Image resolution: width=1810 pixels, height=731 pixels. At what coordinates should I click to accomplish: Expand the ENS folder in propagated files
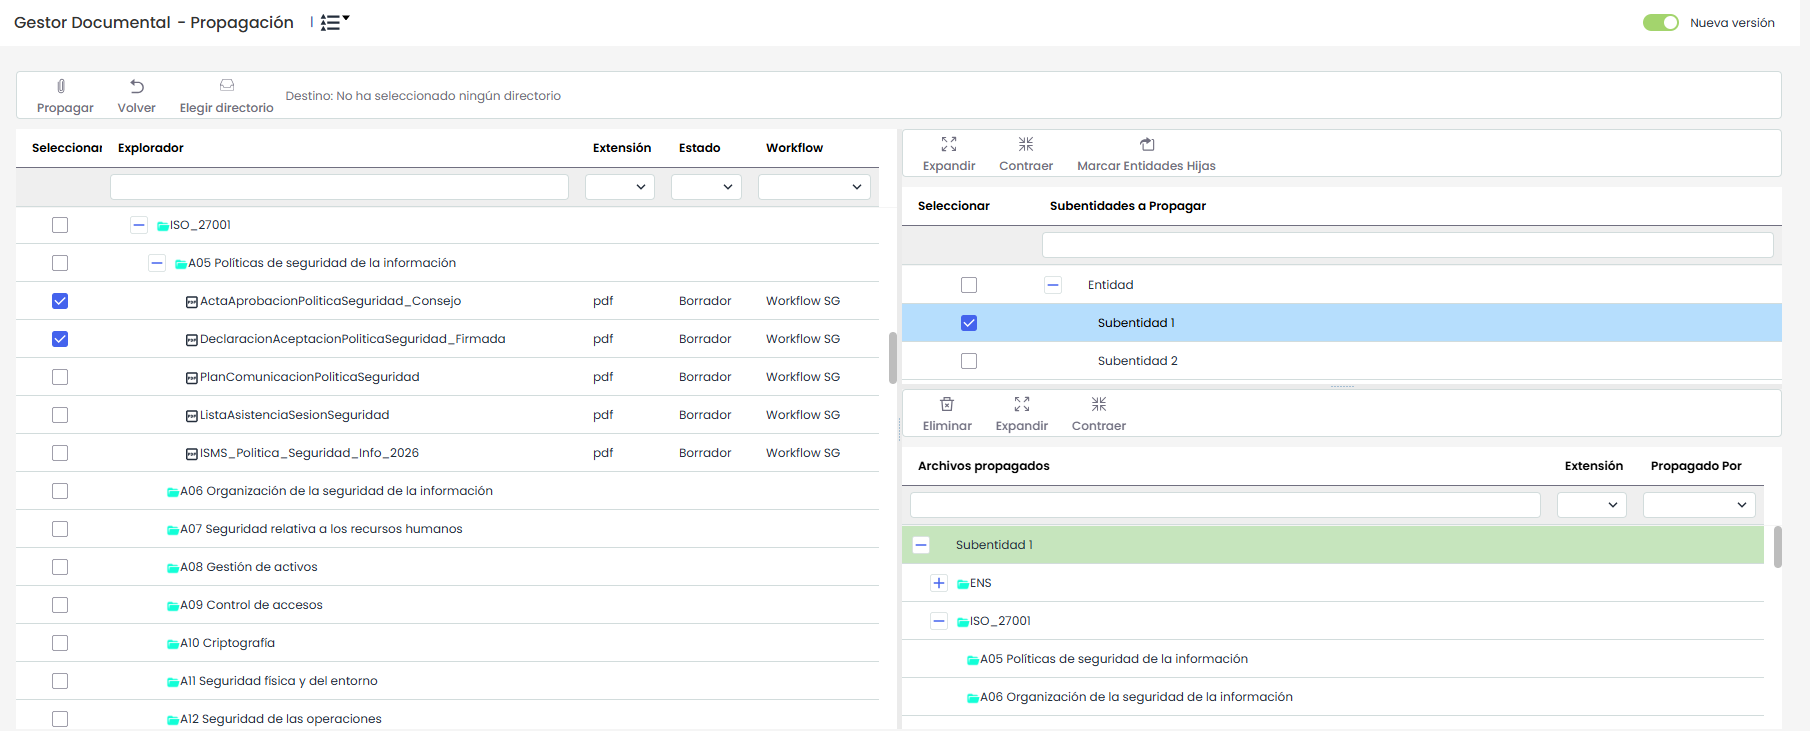pyautogui.click(x=938, y=583)
